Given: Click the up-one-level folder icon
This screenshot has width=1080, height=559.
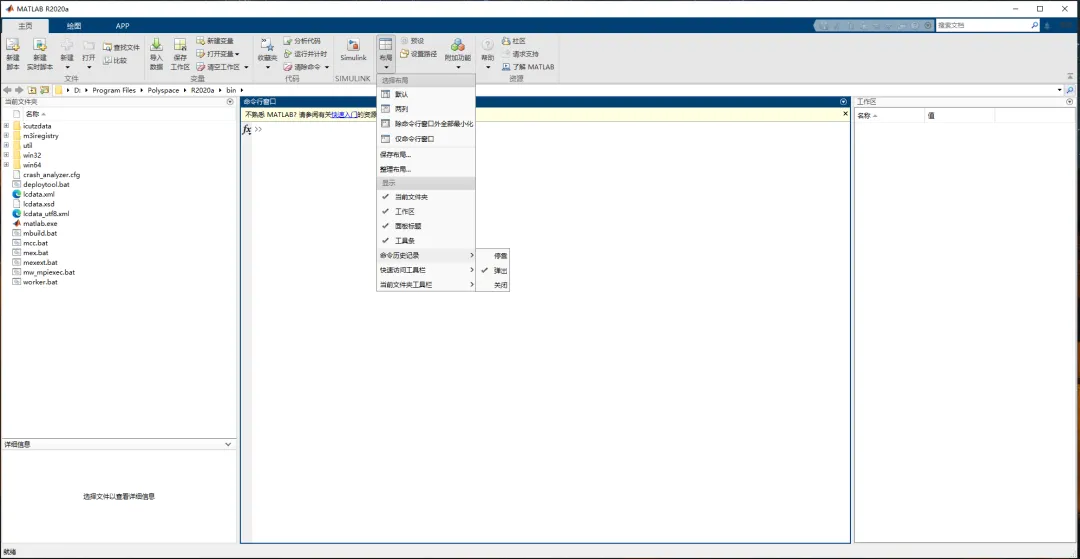Looking at the screenshot, I should (x=32, y=90).
